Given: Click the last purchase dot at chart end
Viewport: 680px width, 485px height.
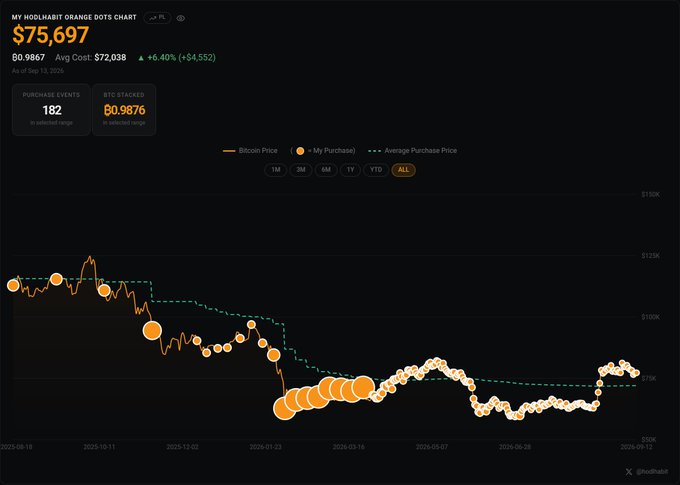Looking at the screenshot, I should (636, 373).
